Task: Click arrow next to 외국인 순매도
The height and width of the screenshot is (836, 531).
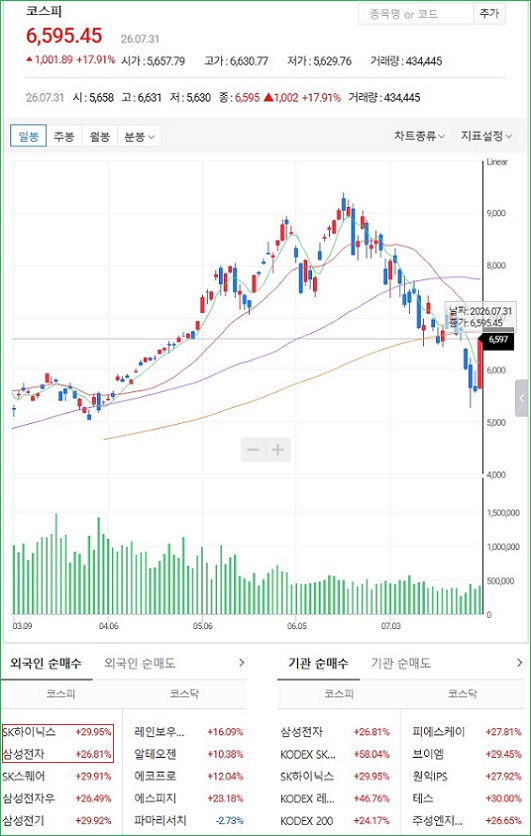Action: tap(242, 663)
